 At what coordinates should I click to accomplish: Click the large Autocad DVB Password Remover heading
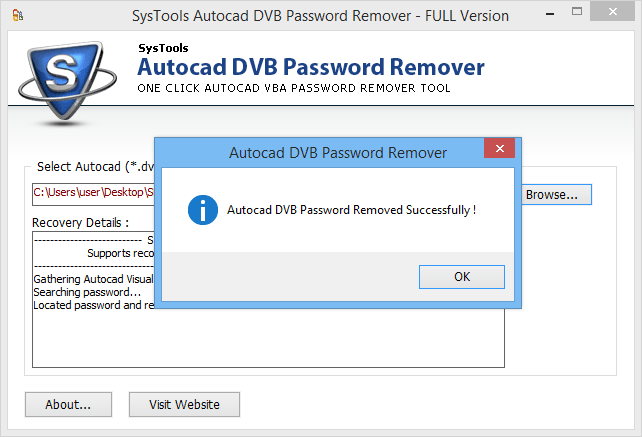point(310,68)
